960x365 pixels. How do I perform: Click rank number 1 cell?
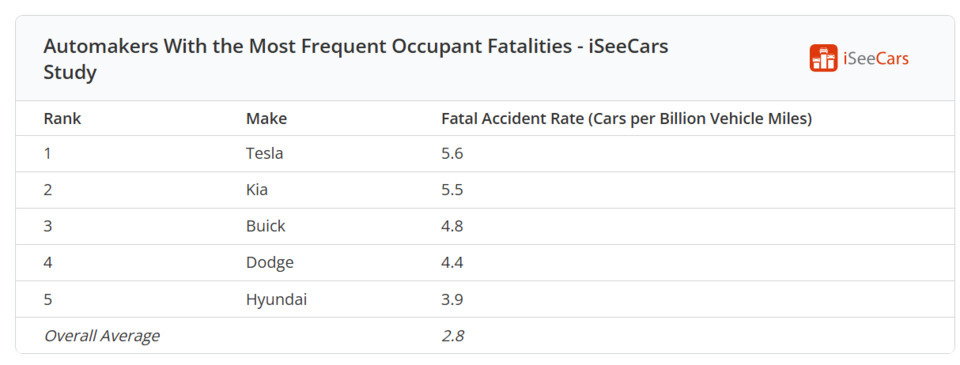[47, 153]
